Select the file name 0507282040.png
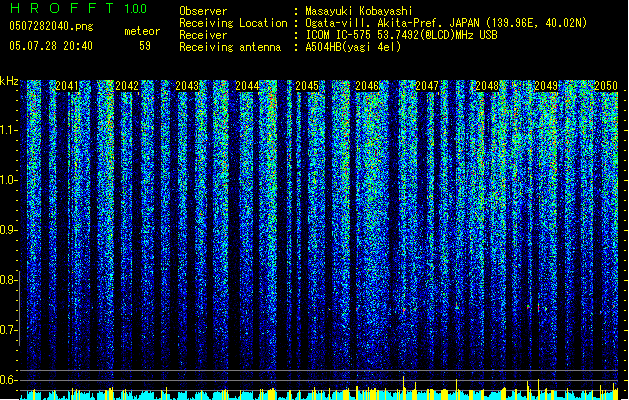Screen dimensions: 629x400 (x=51, y=26)
